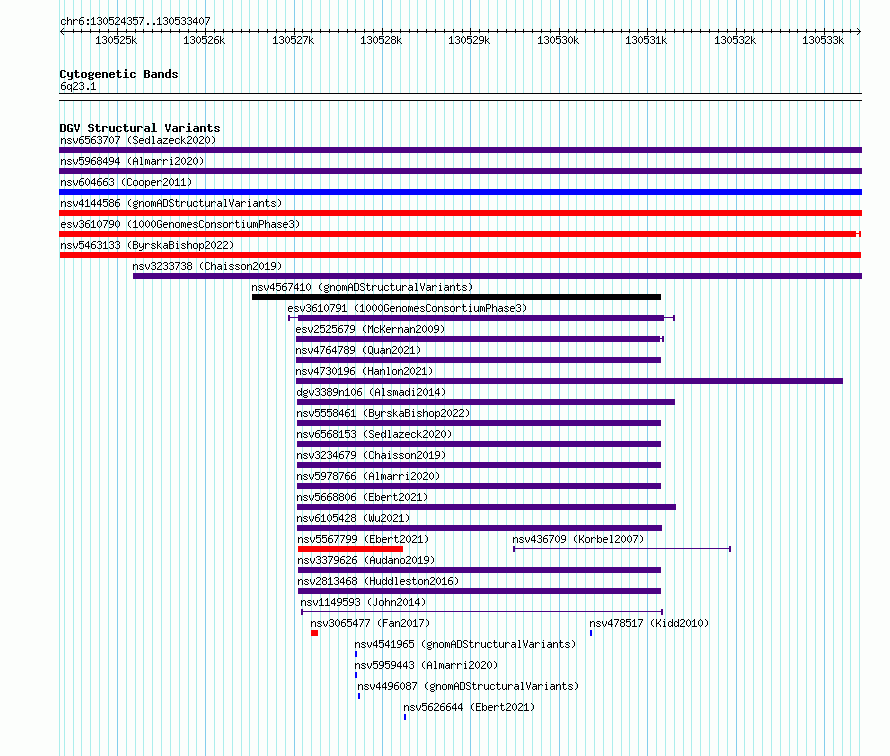Select the nsv5968494 (Almarri2020) variant label
Image resolution: width=890 pixels, height=756 pixels.
[132, 161]
